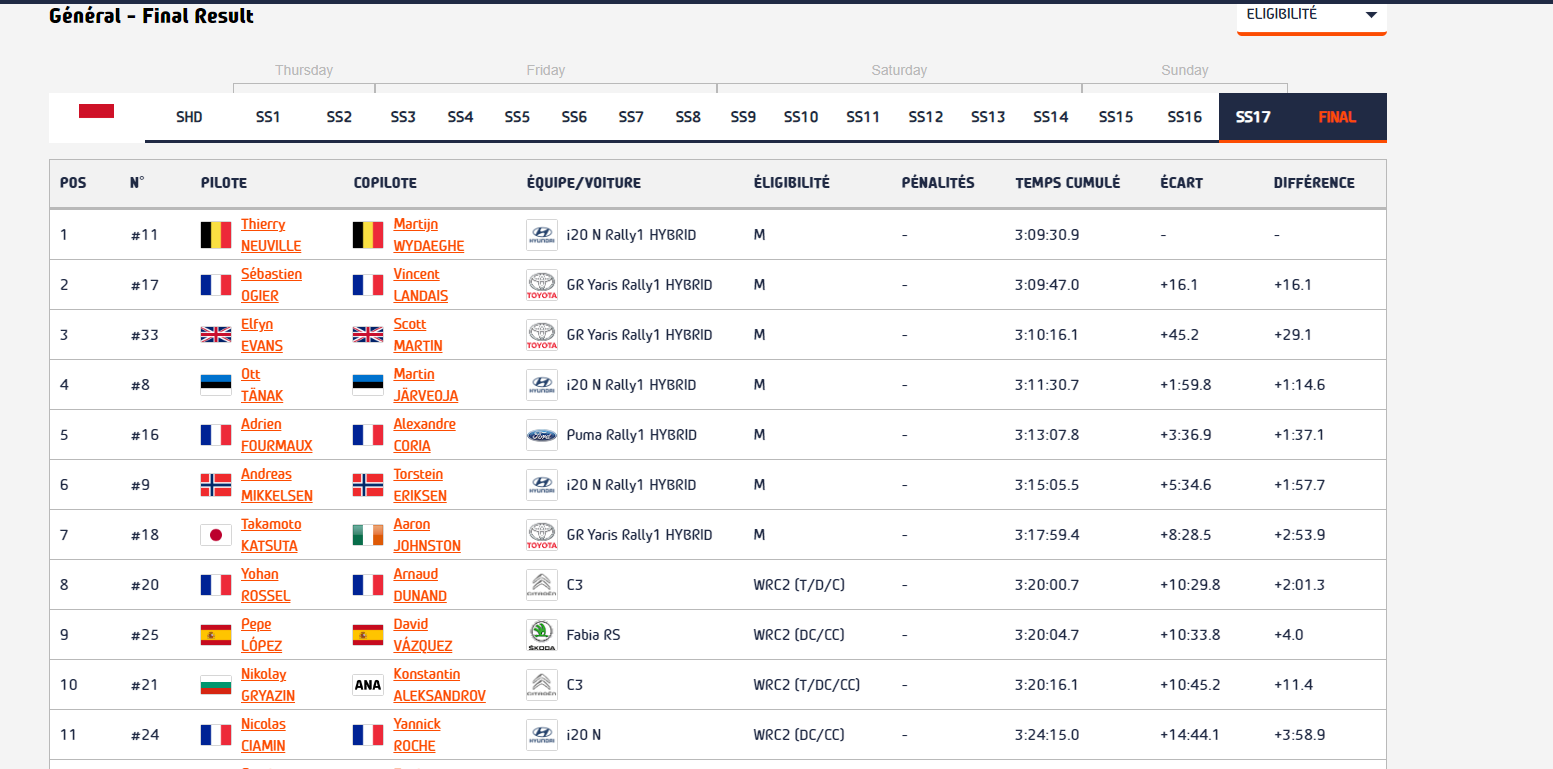Click Hyundai logo in Tänak's row
This screenshot has width=1553, height=769.
[542, 385]
